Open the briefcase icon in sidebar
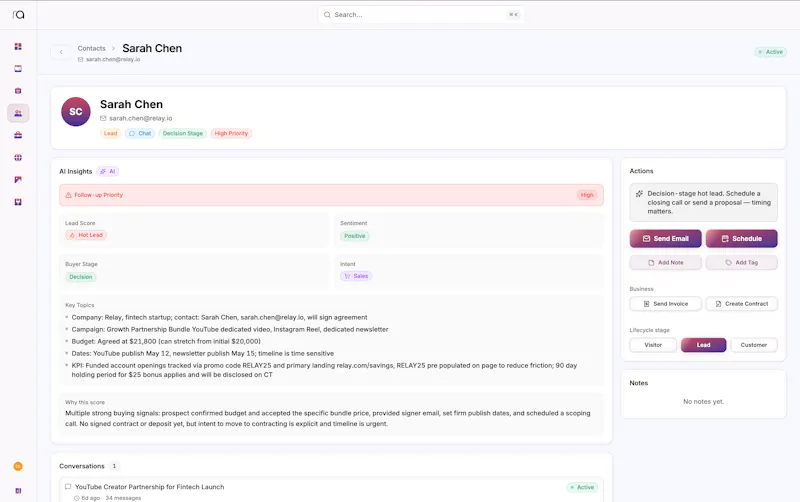 point(18,135)
